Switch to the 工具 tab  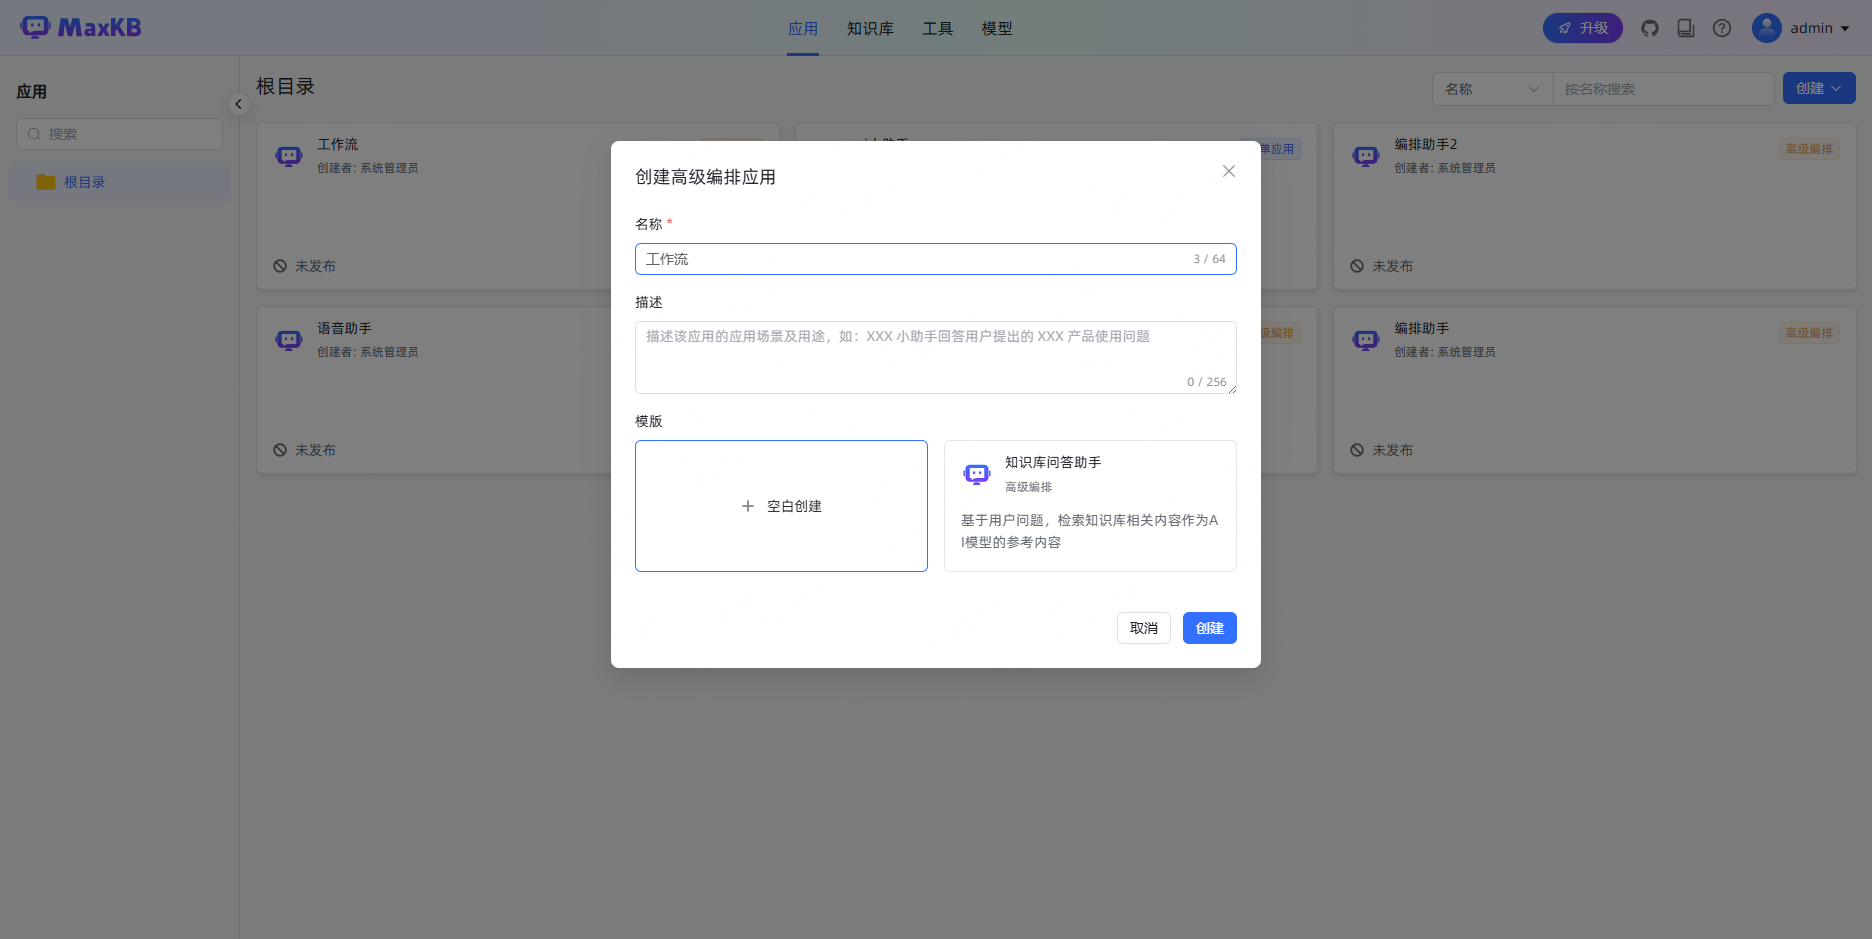pos(937,28)
